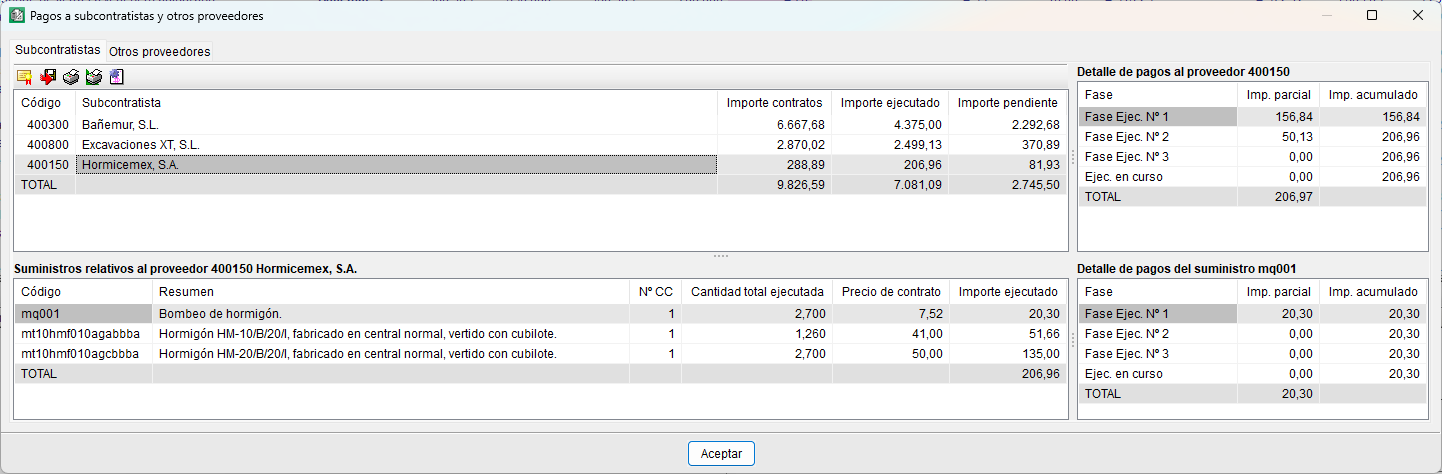The height and width of the screenshot is (474, 1442).
Task: Click the Cantidad total ejecutada column header
Action: [x=757, y=292]
